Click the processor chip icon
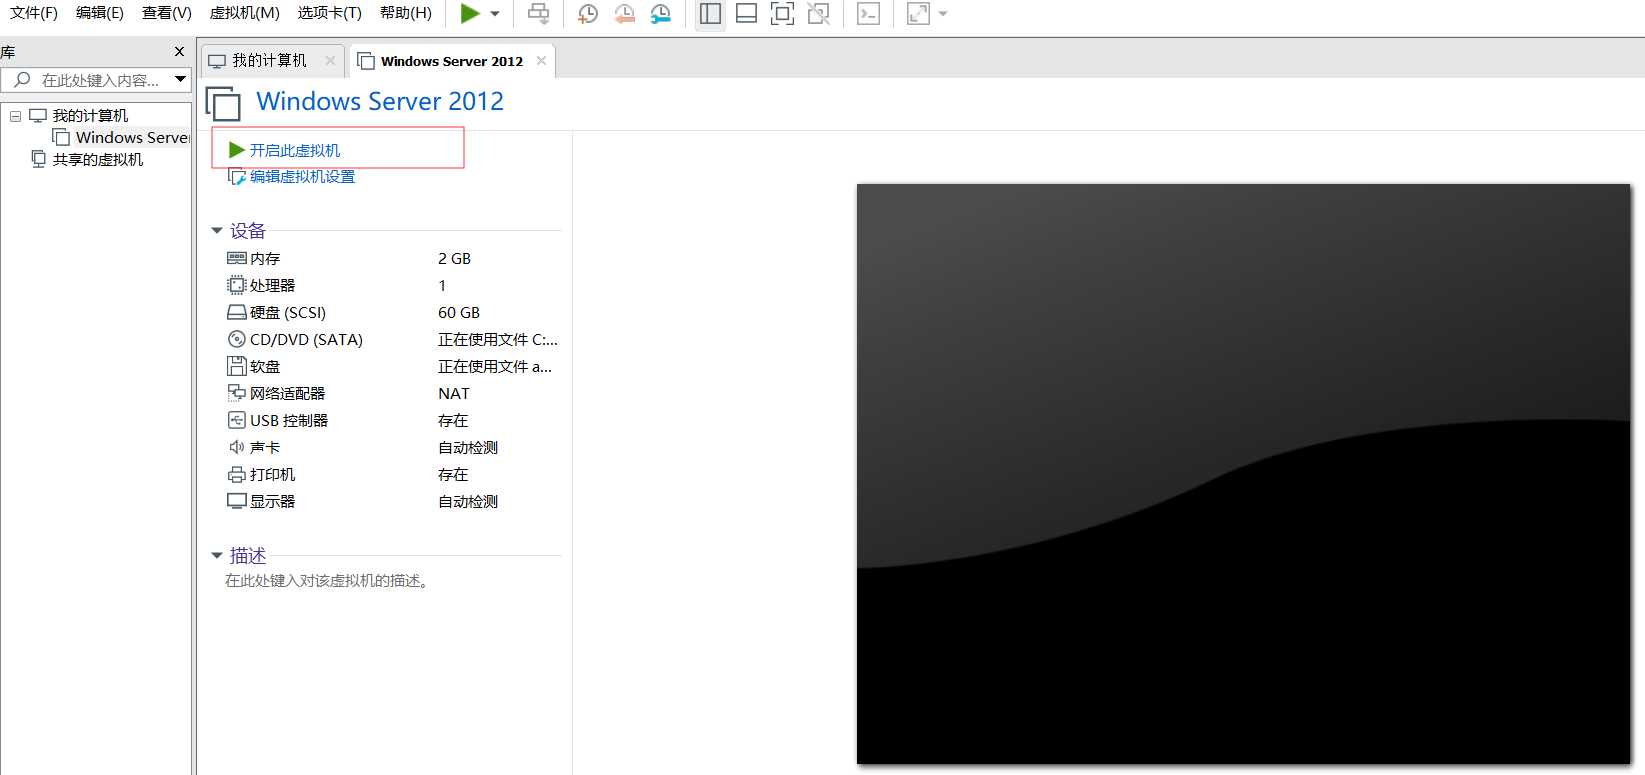This screenshot has height=775, width=1645. click(237, 285)
